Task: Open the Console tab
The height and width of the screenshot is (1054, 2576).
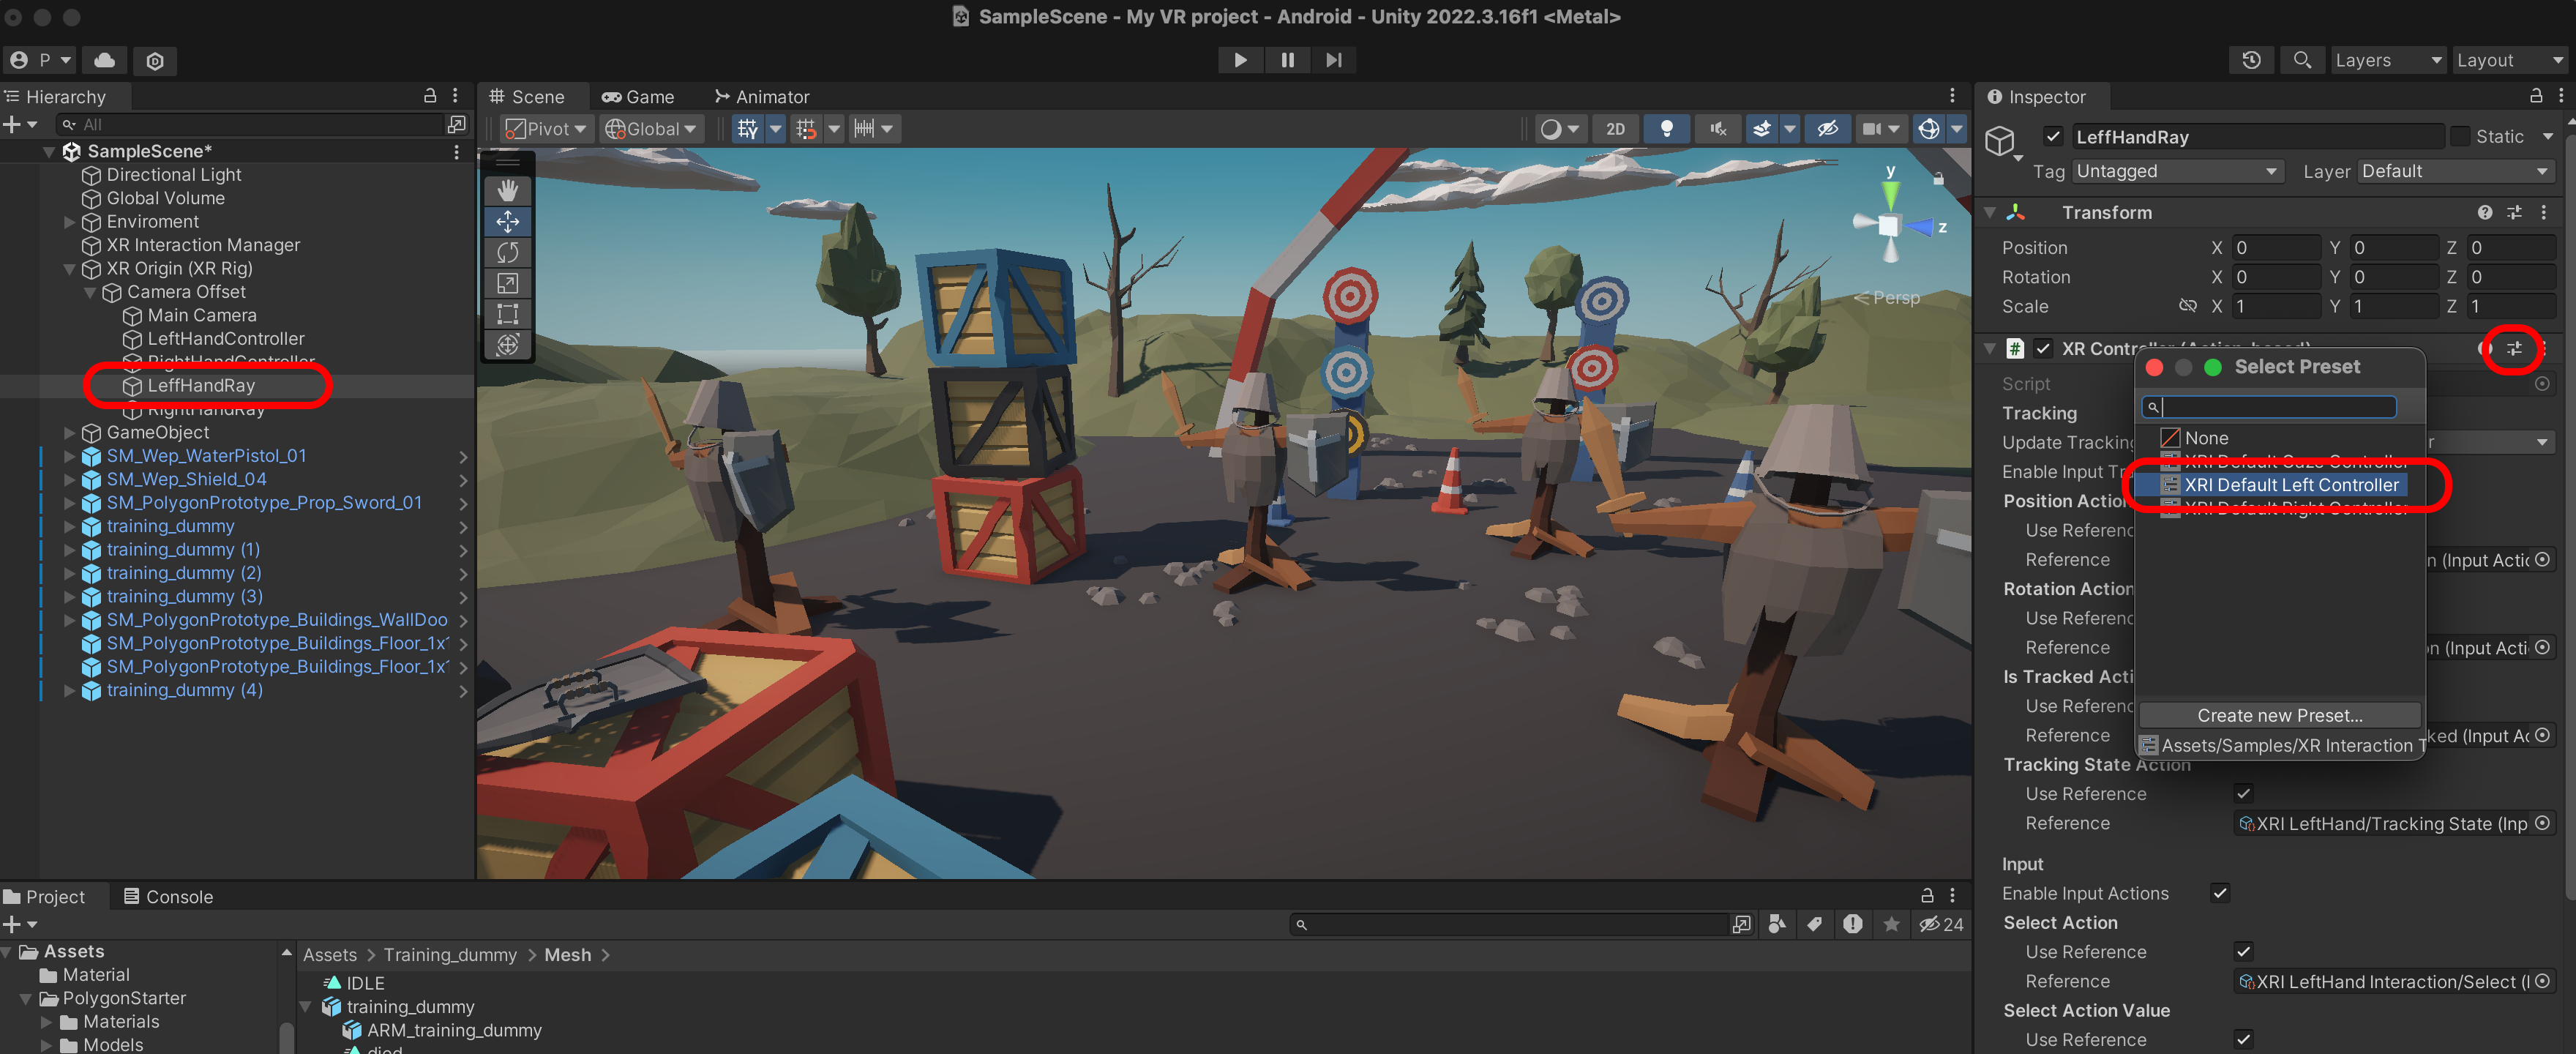Action: tap(168, 896)
